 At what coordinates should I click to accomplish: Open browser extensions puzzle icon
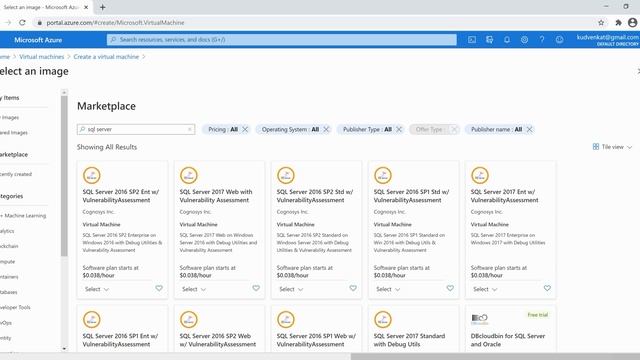618,22
